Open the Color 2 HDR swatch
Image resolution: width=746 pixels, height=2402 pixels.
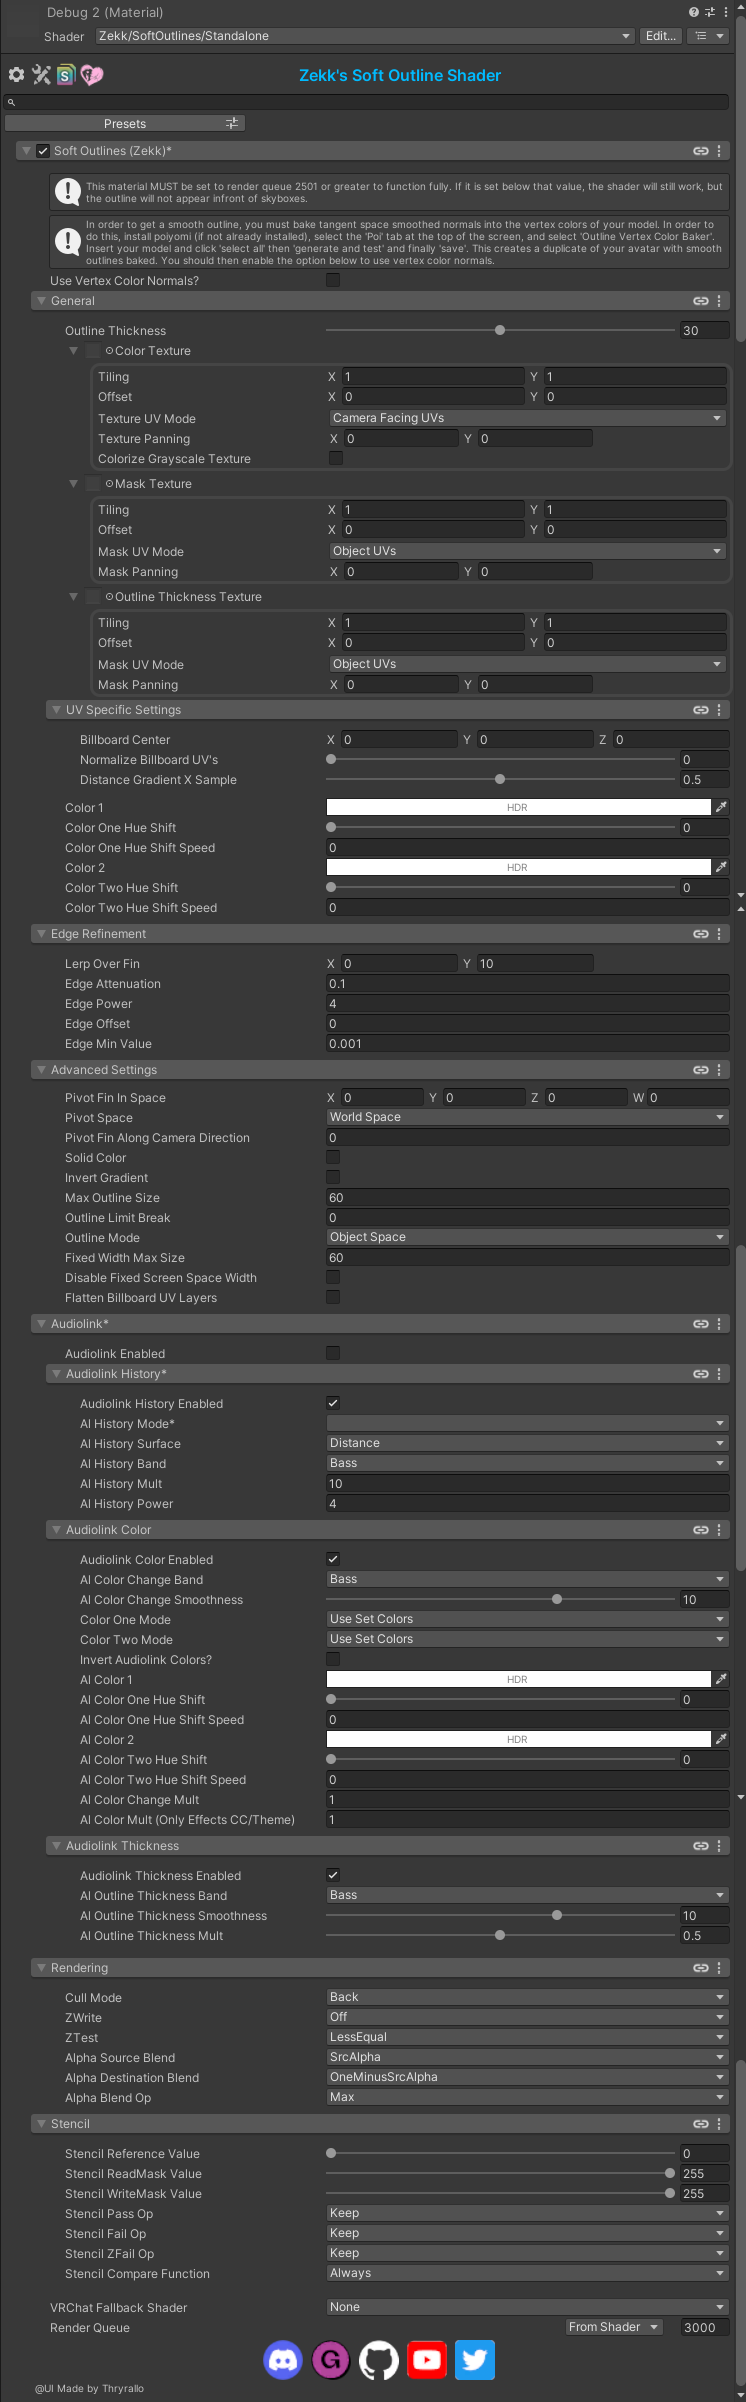pyautogui.click(x=519, y=867)
